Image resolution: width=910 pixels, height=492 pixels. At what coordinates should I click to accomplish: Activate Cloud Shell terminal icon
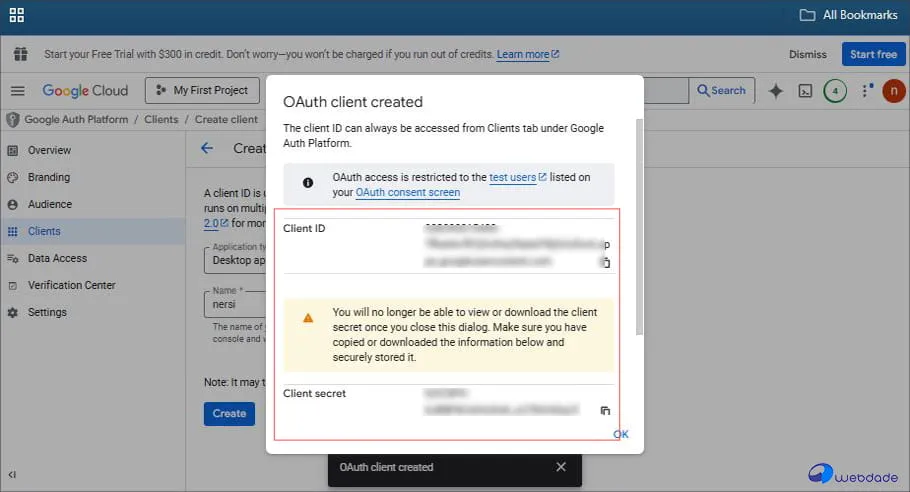[805, 91]
